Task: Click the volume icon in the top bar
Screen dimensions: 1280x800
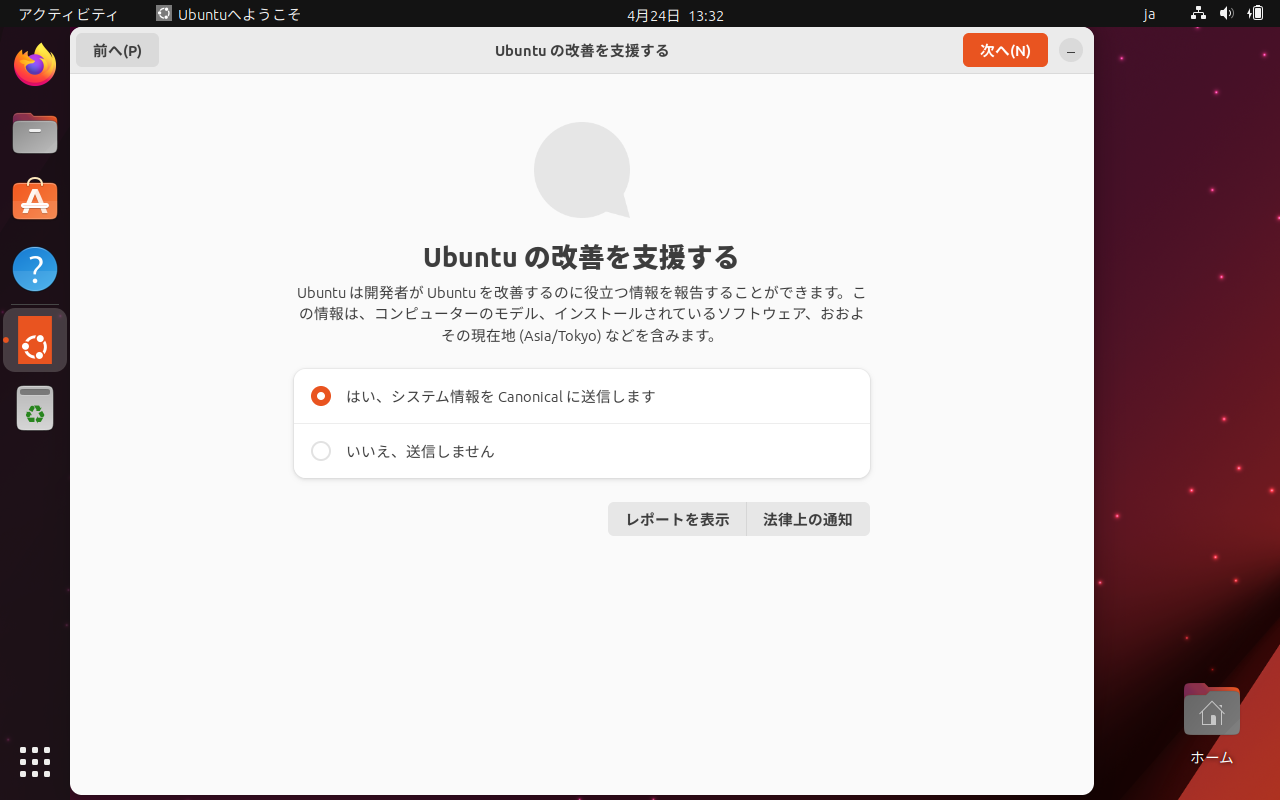Action: [1226, 14]
